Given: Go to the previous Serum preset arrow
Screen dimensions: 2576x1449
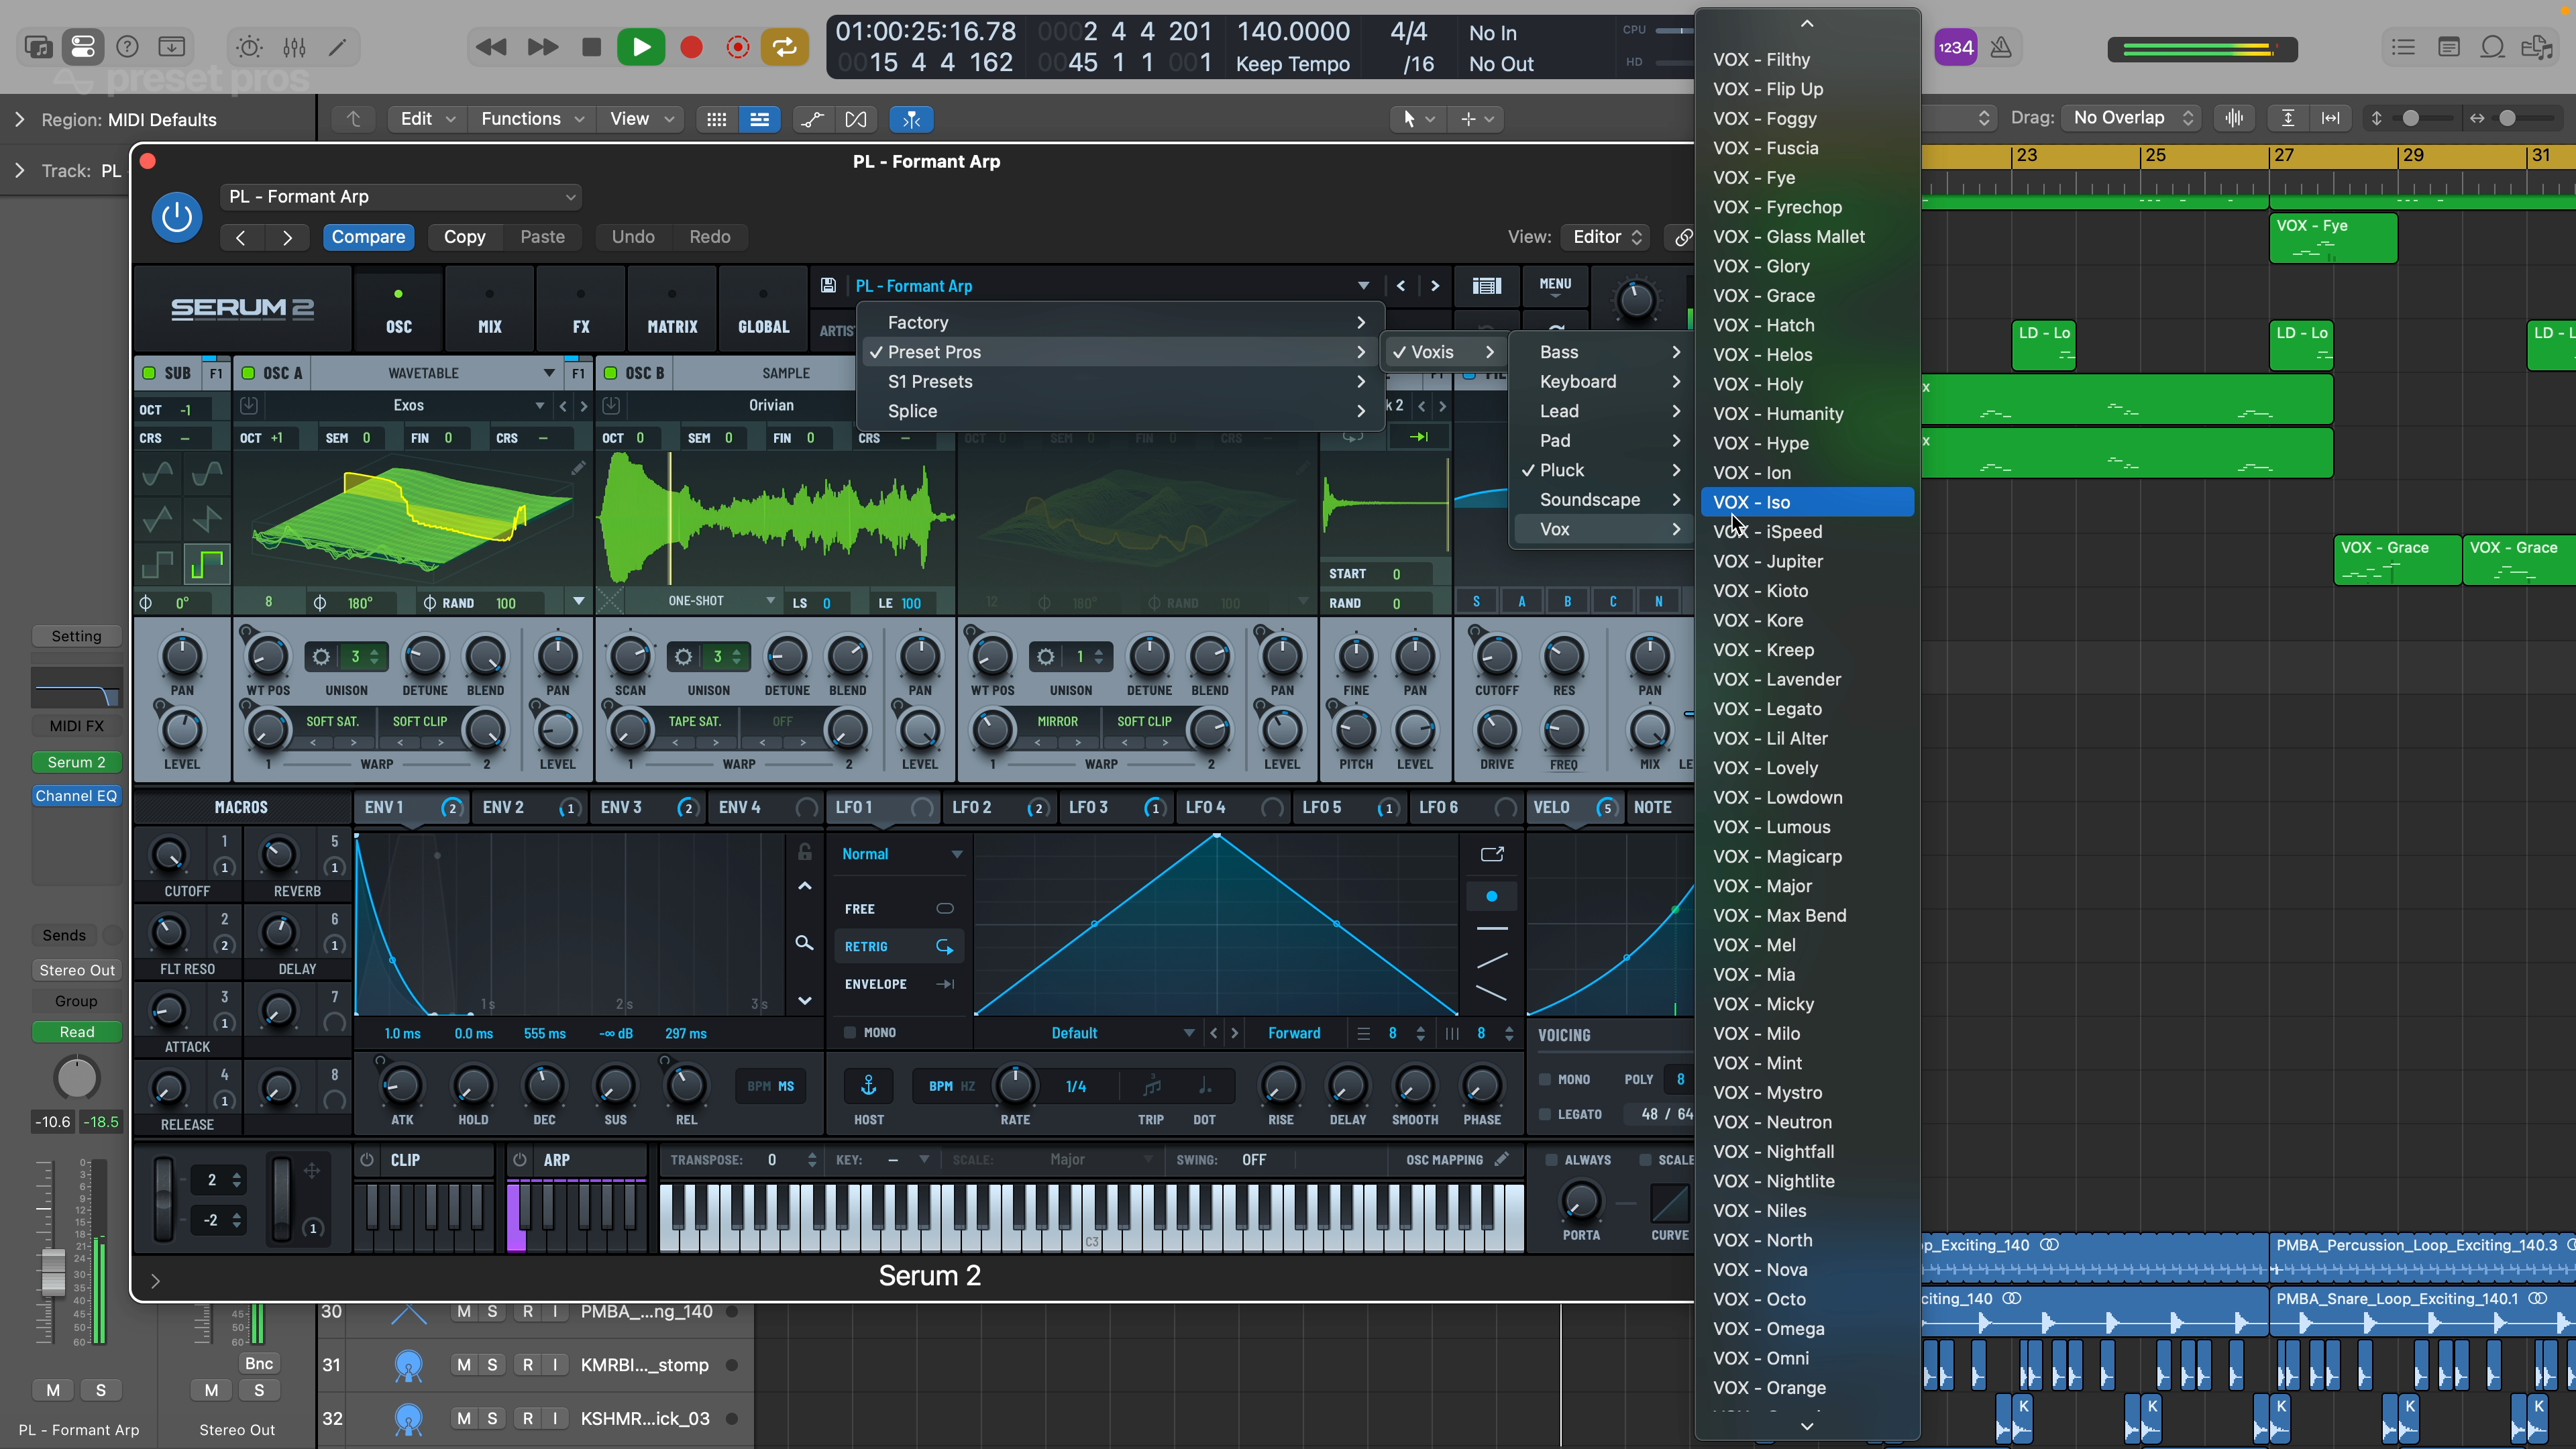Looking at the screenshot, I should (1401, 286).
